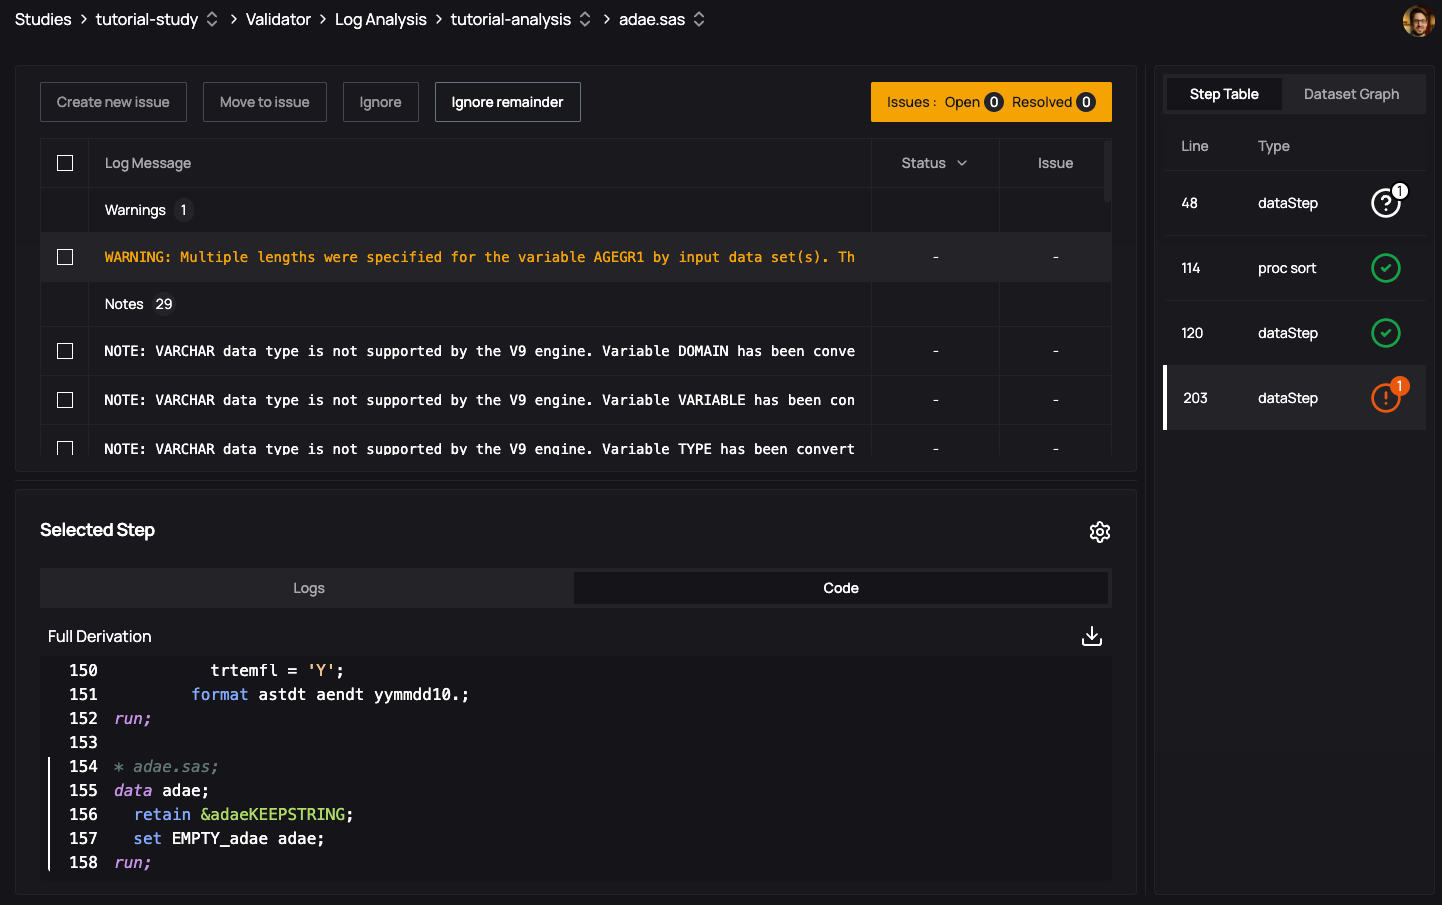The image size is (1442, 905).
Task: Click the green checkmark icon for line 114
Action: pos(1385,268)
